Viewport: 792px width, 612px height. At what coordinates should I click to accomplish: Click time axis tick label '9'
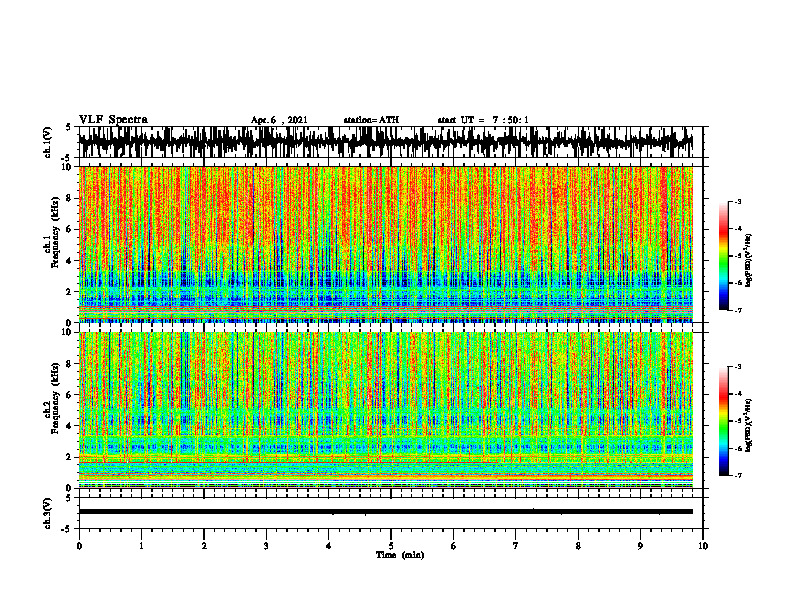[640, 546]
